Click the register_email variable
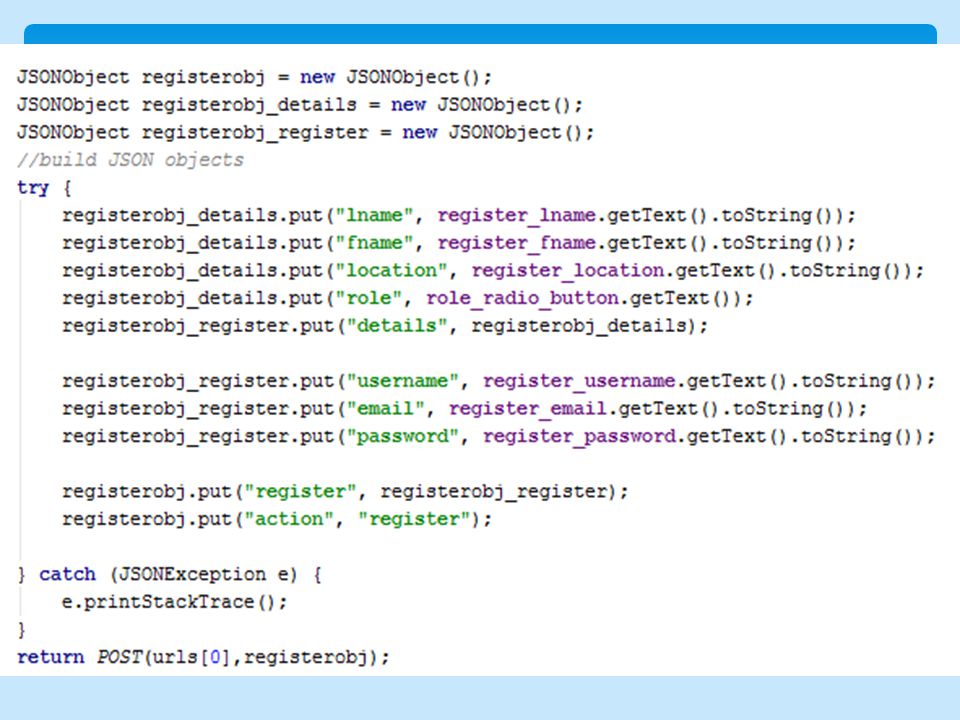Image resolution: width=960 pixels, height=720 pixels. [528, 409]
